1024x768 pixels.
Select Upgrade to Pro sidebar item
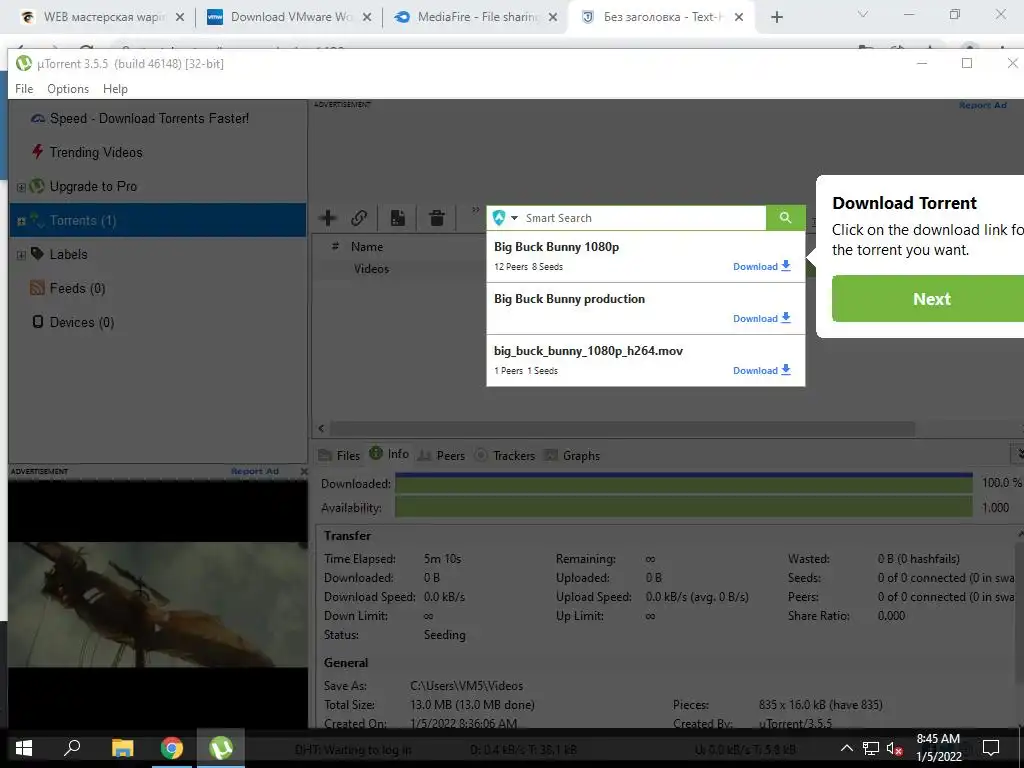coord(93,186)
